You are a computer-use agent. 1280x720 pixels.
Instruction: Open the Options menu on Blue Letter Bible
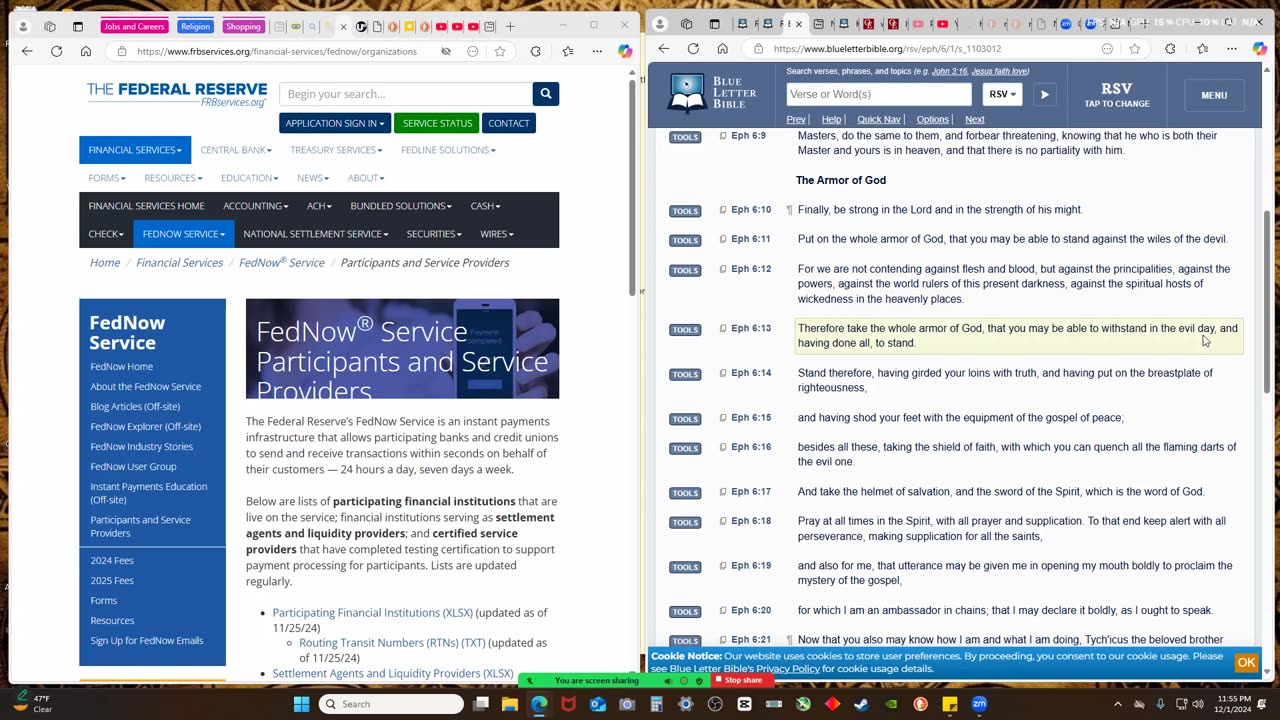(x=932, y=120)
